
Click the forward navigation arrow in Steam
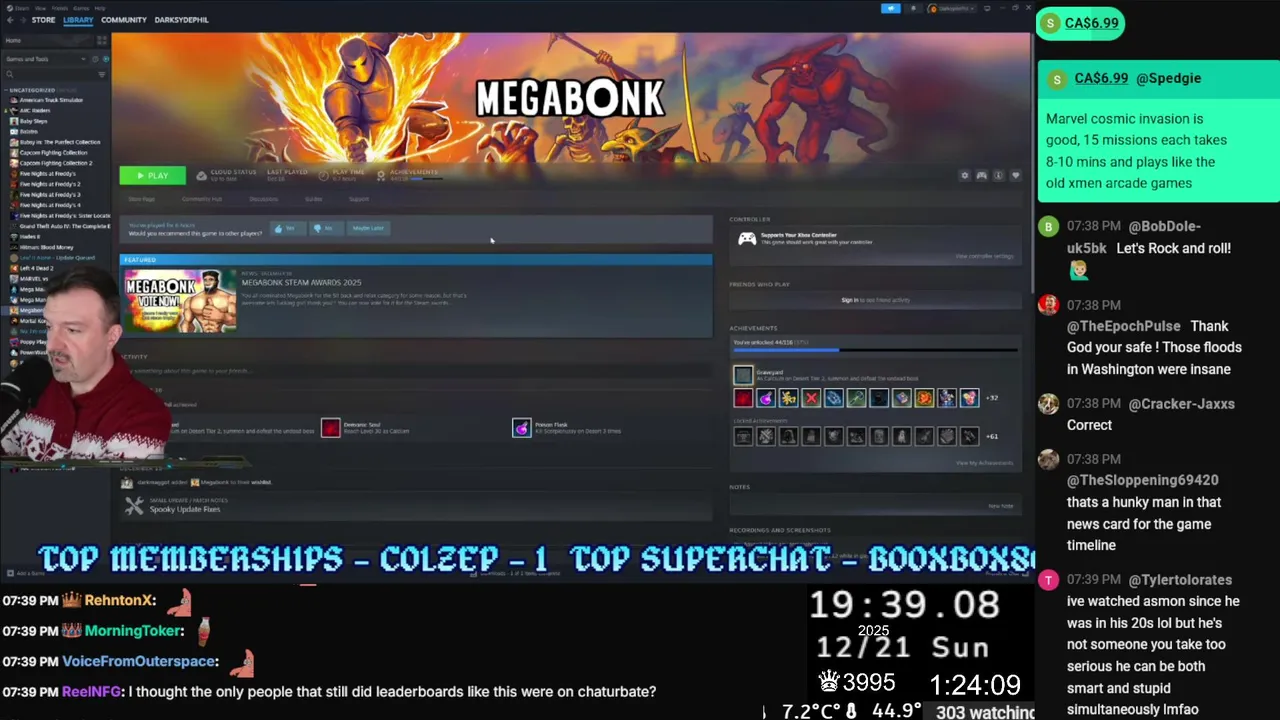[x=23, y=20]
